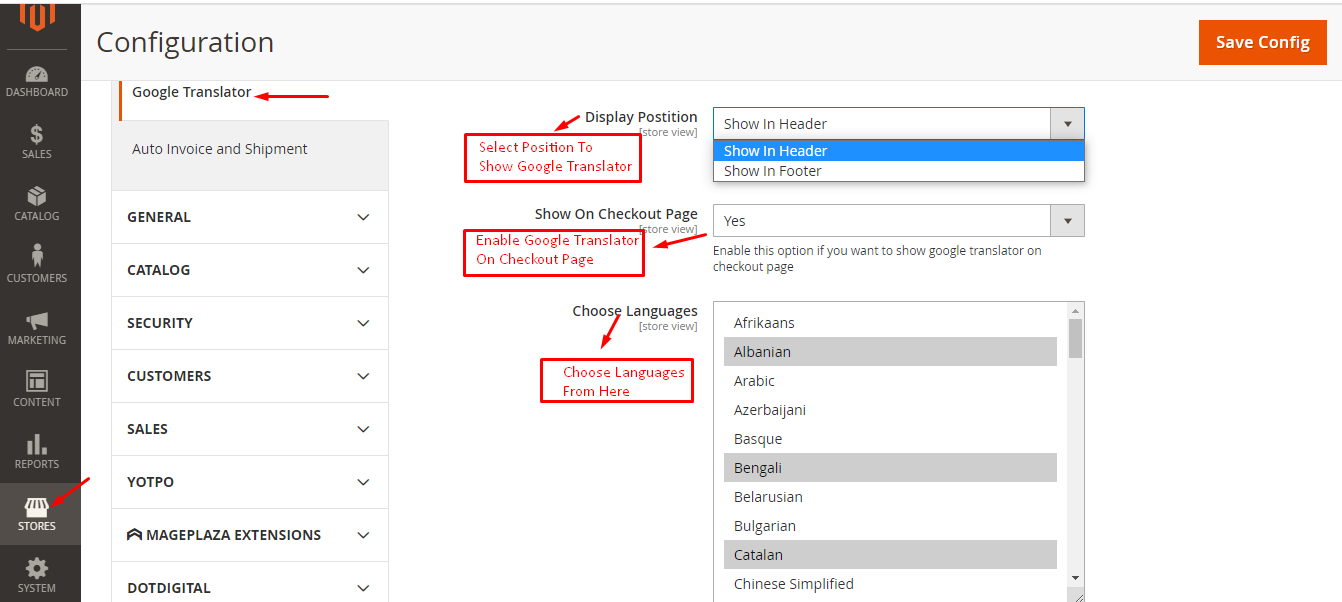Expand the MAGEPLAZA EXTENSIONS section
The image size is (1342, 602).
(x=249, y=535)
